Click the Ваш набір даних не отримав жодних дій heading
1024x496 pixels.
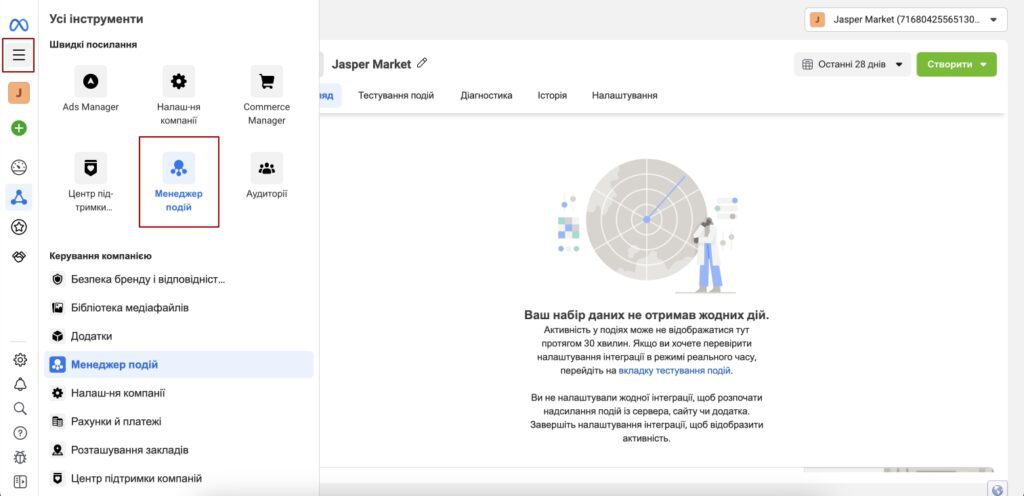coord(647,315)
